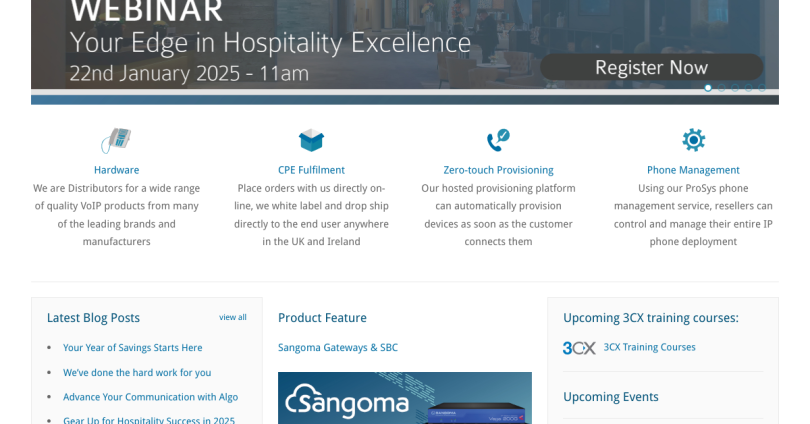The image size is (810, 424).
Task: Click Hardware description about VoIP distributors
Action: pos(116,215)
